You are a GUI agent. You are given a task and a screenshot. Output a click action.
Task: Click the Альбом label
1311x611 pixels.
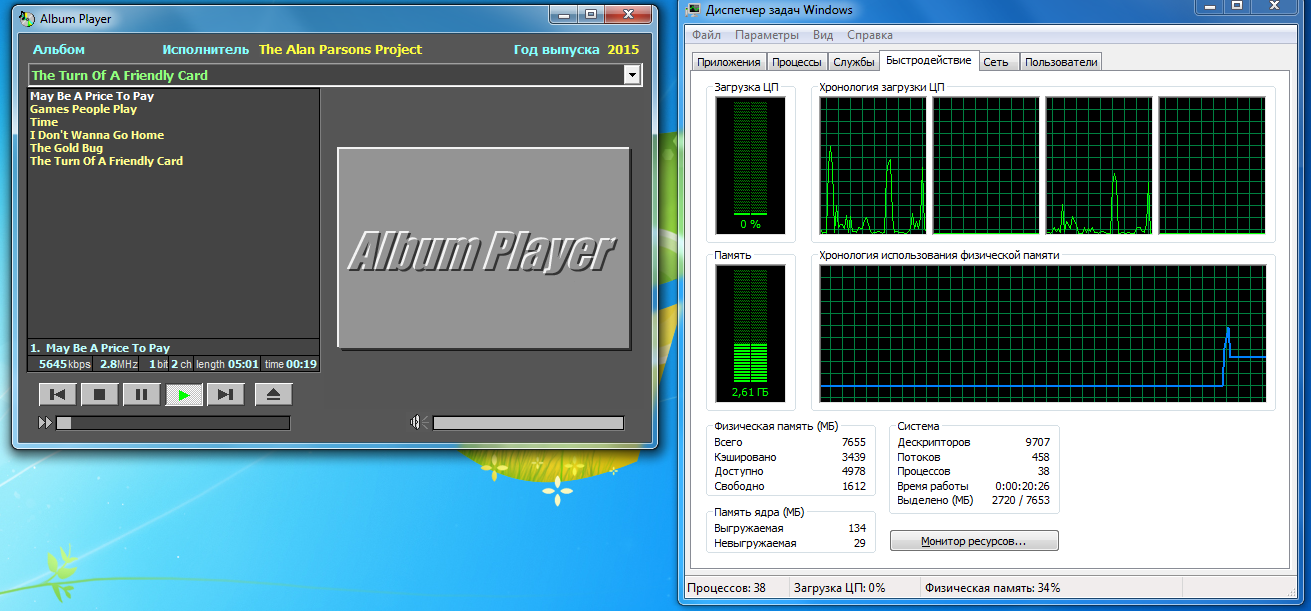[x=59, y=50]
